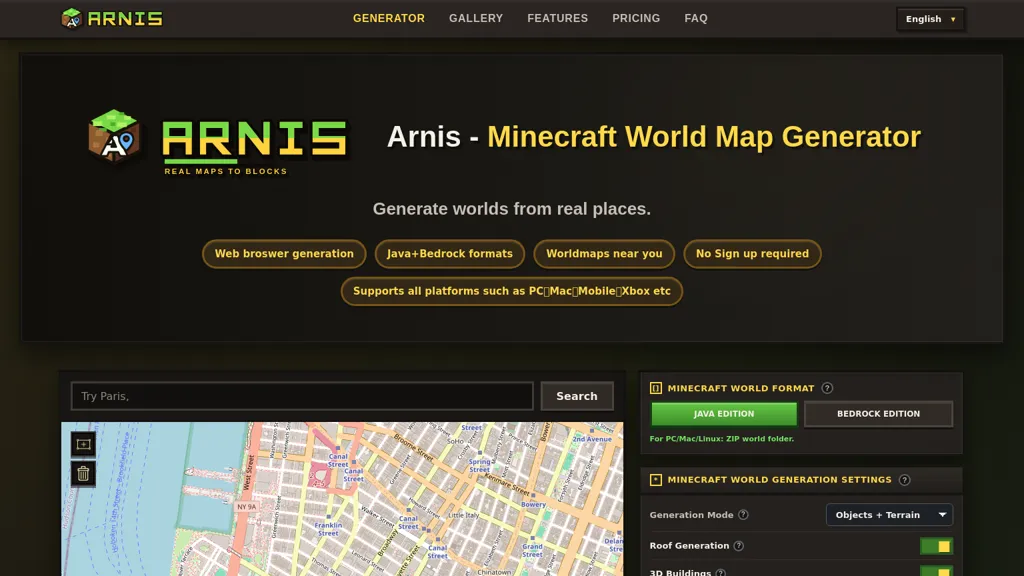Show the Roof Generation help tooltip
This screenshot has height=576, width=1024.
(x=739, y=546)
